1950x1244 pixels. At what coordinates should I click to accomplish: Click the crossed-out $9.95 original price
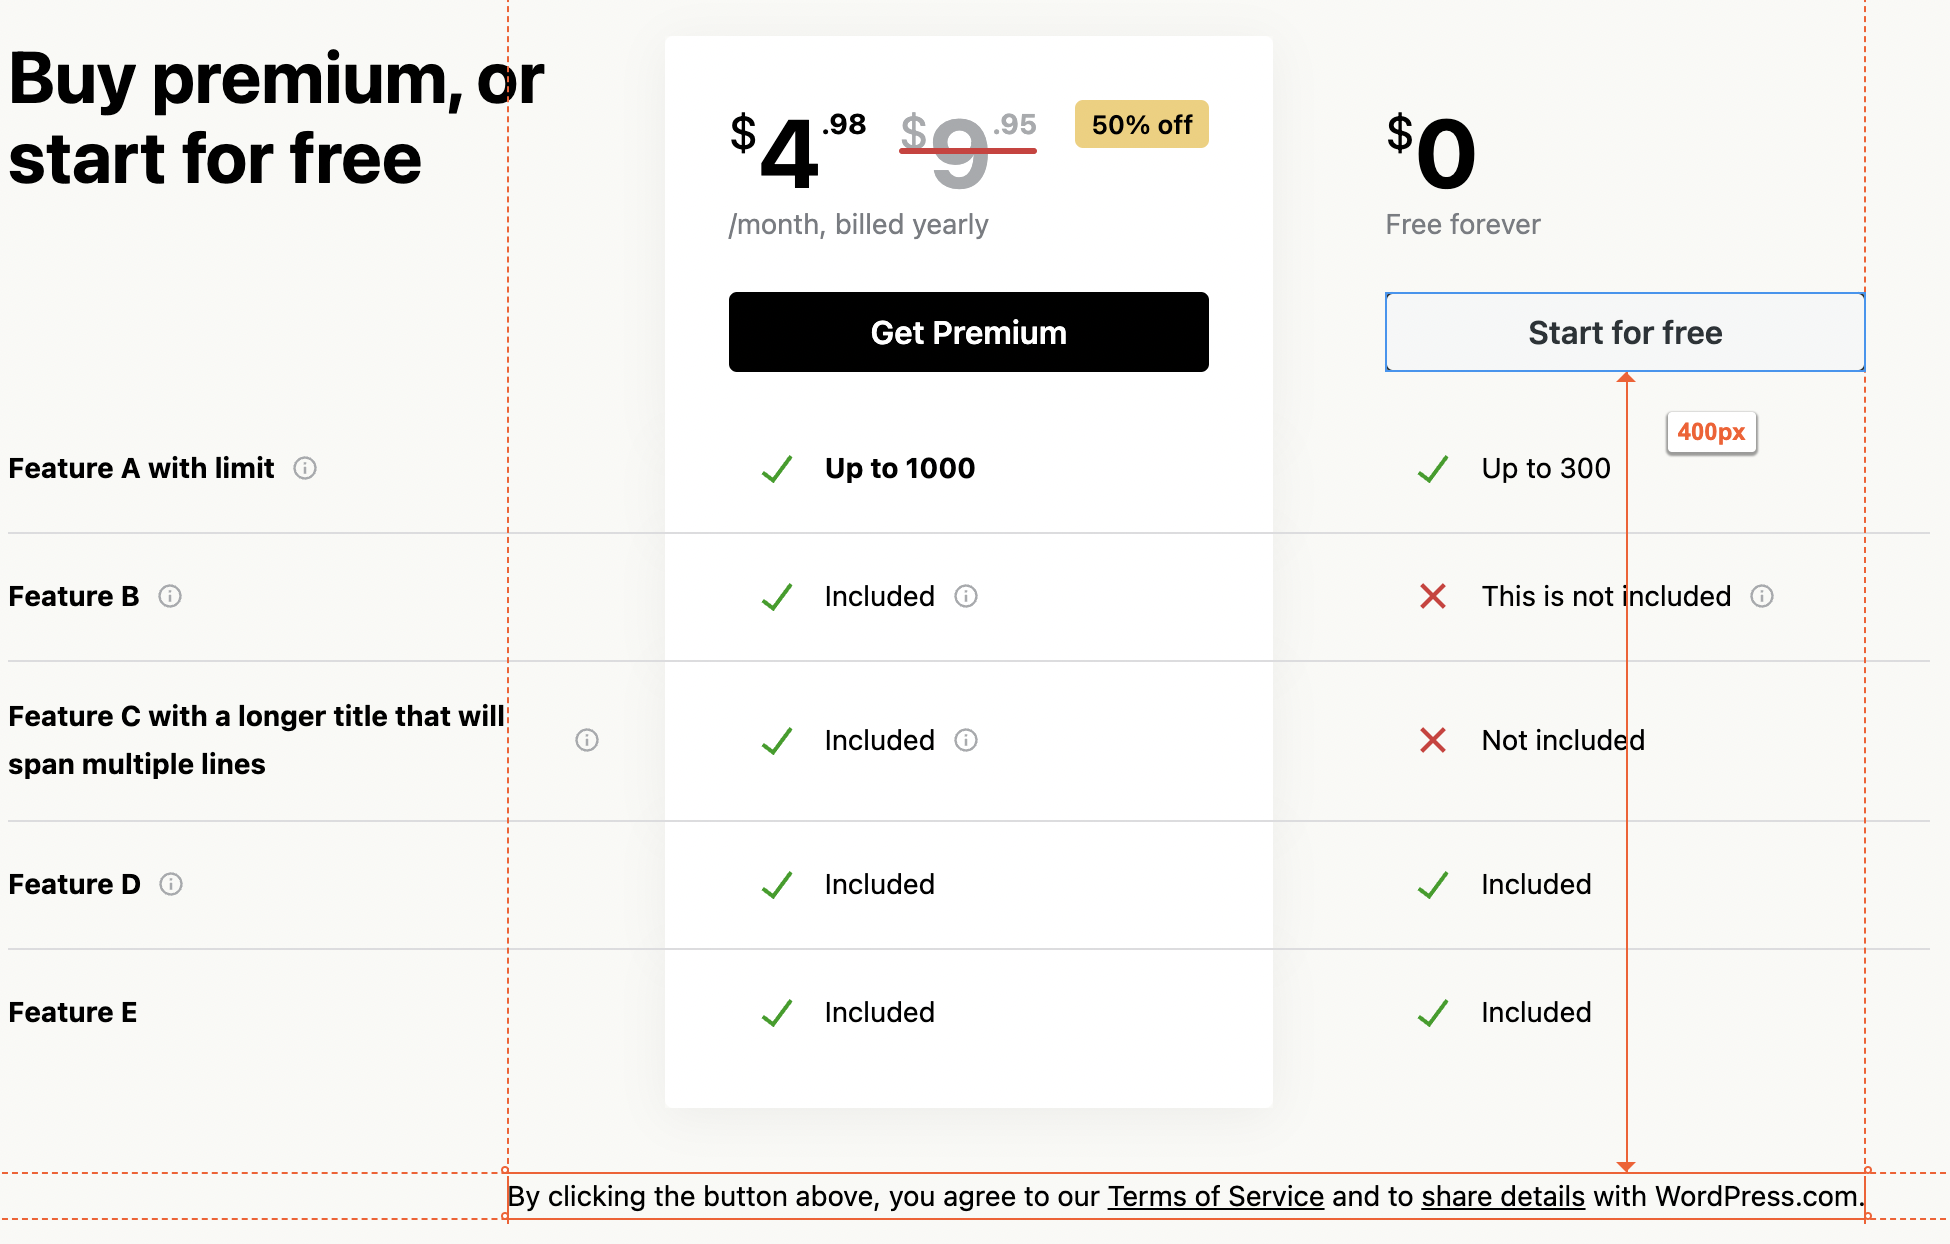pyautogui.click(x=967, y=150)
